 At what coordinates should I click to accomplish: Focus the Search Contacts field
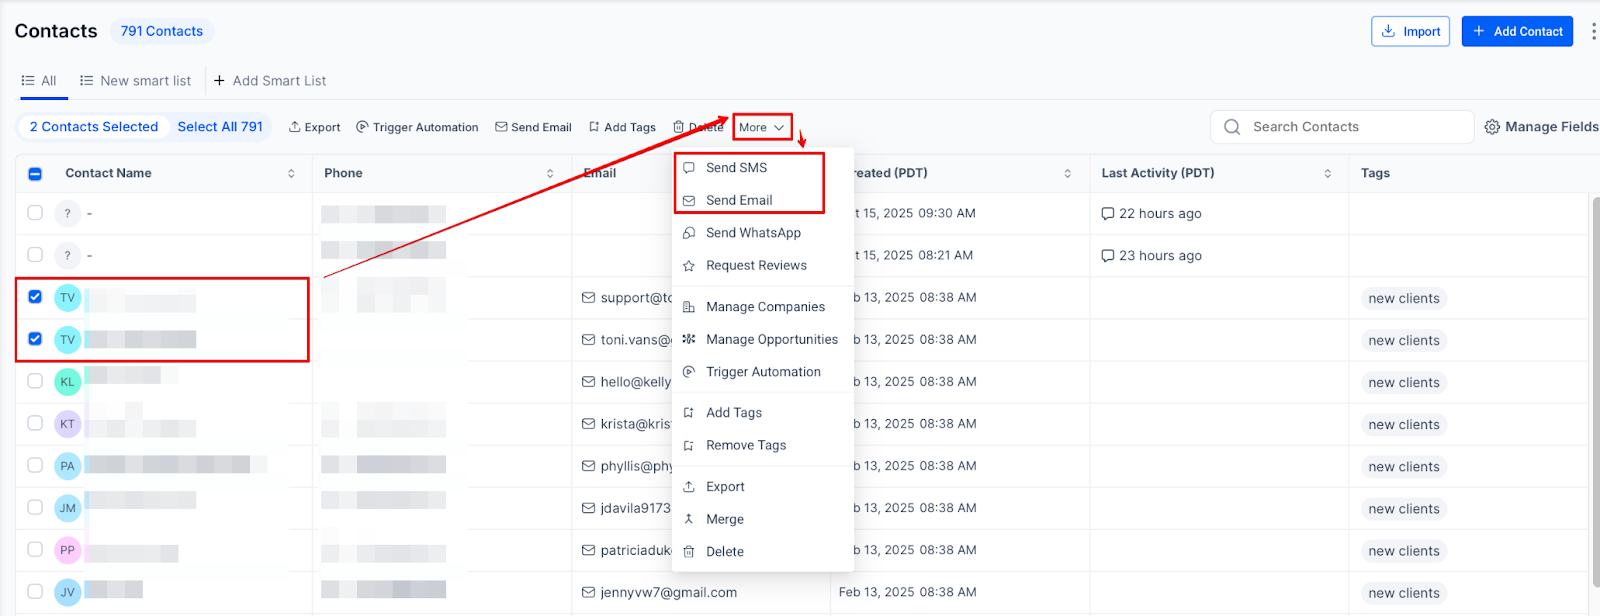[1342, 127]
